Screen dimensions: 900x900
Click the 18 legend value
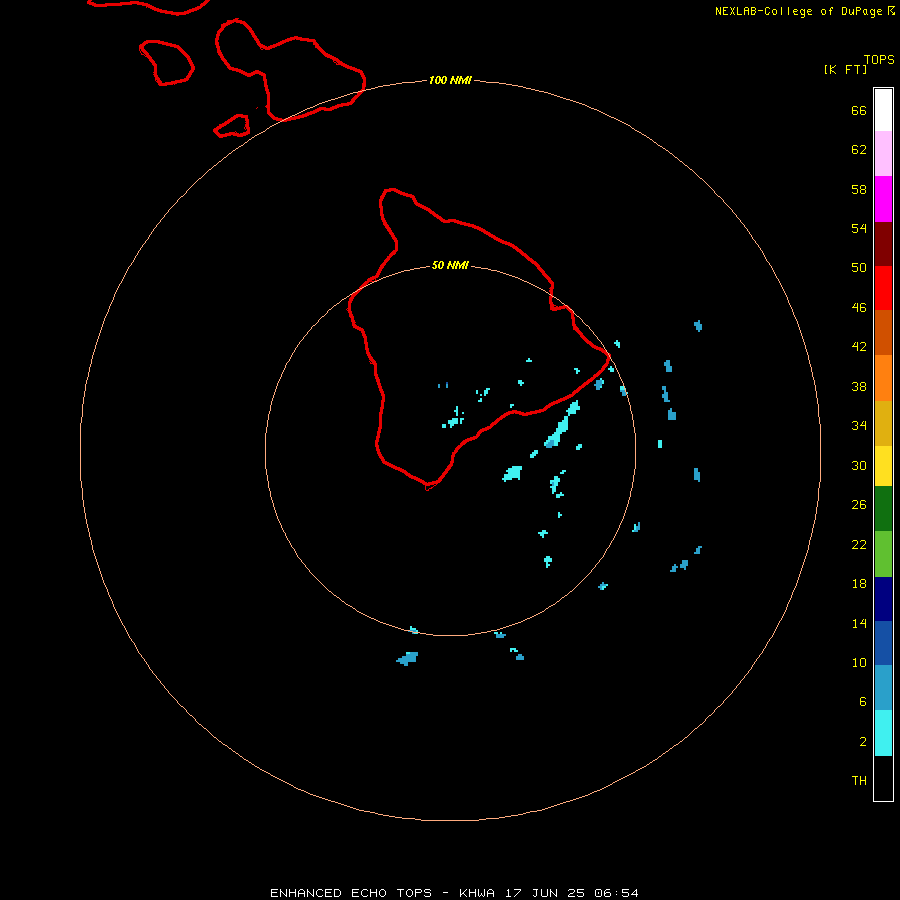pyautogui.click(x=859, y=584)
